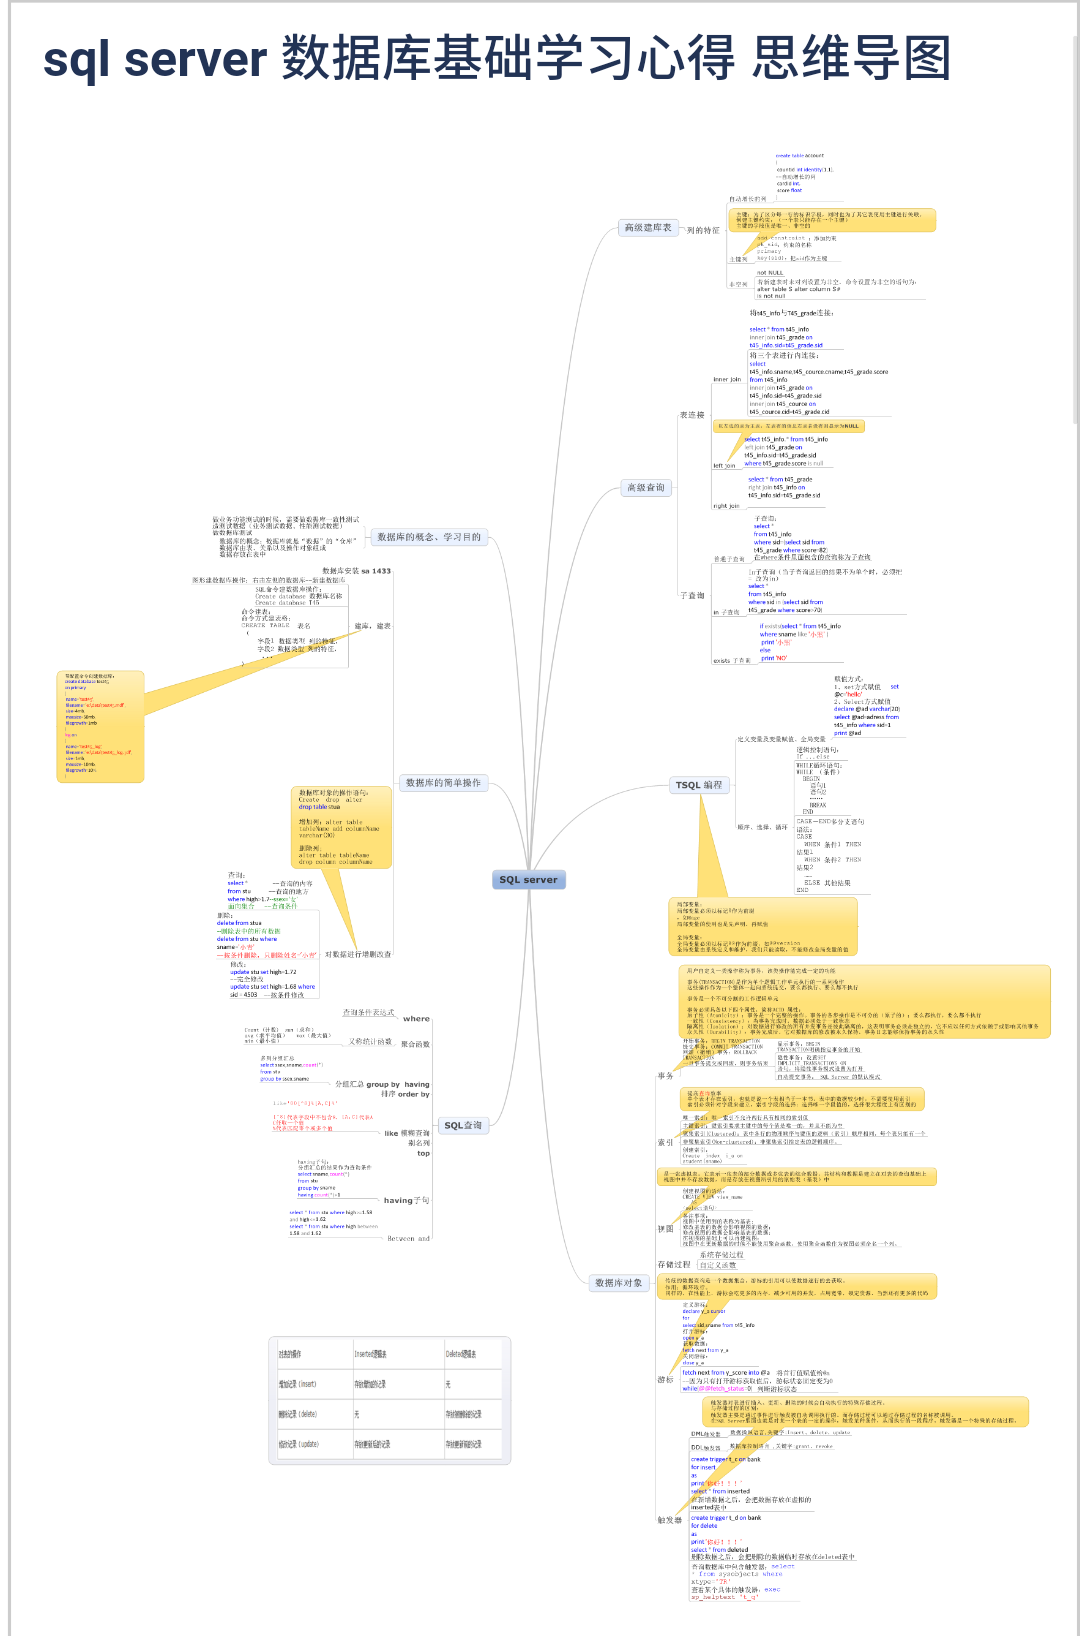The image size is (1080, 1636).
Task: Select the "数据库安装 sa 1433" note
Action: coord(356,571)
